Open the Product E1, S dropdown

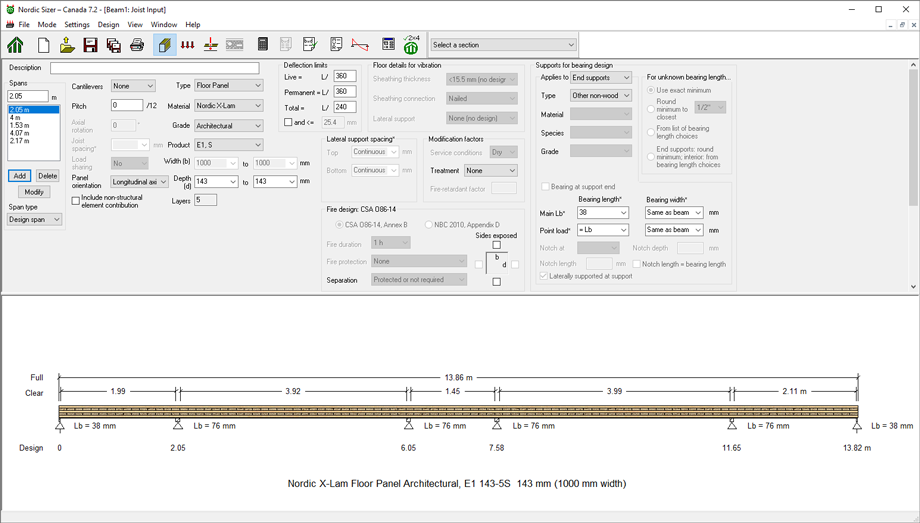[x=229, y=144]
